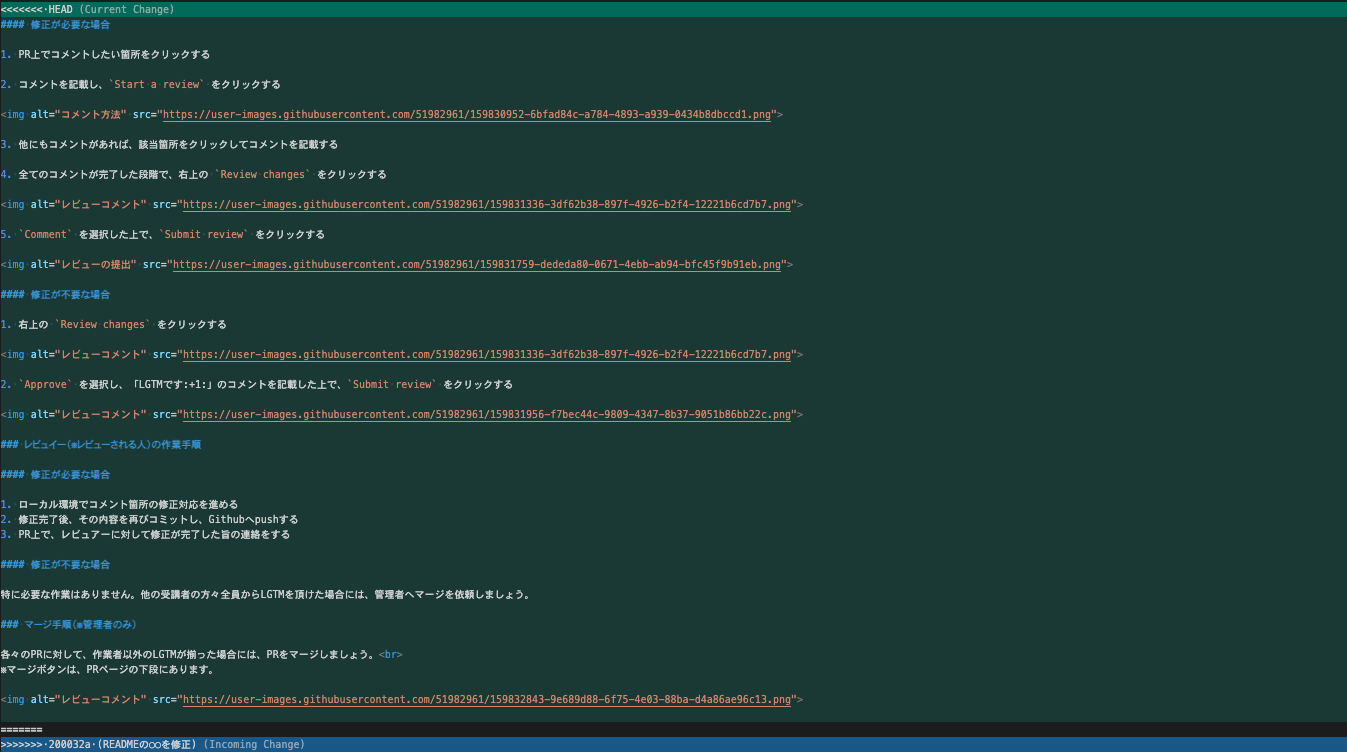The image size is (1347, 752).
Task: Click the ======= conflict separator line
Action: click(x=673, y=730)
